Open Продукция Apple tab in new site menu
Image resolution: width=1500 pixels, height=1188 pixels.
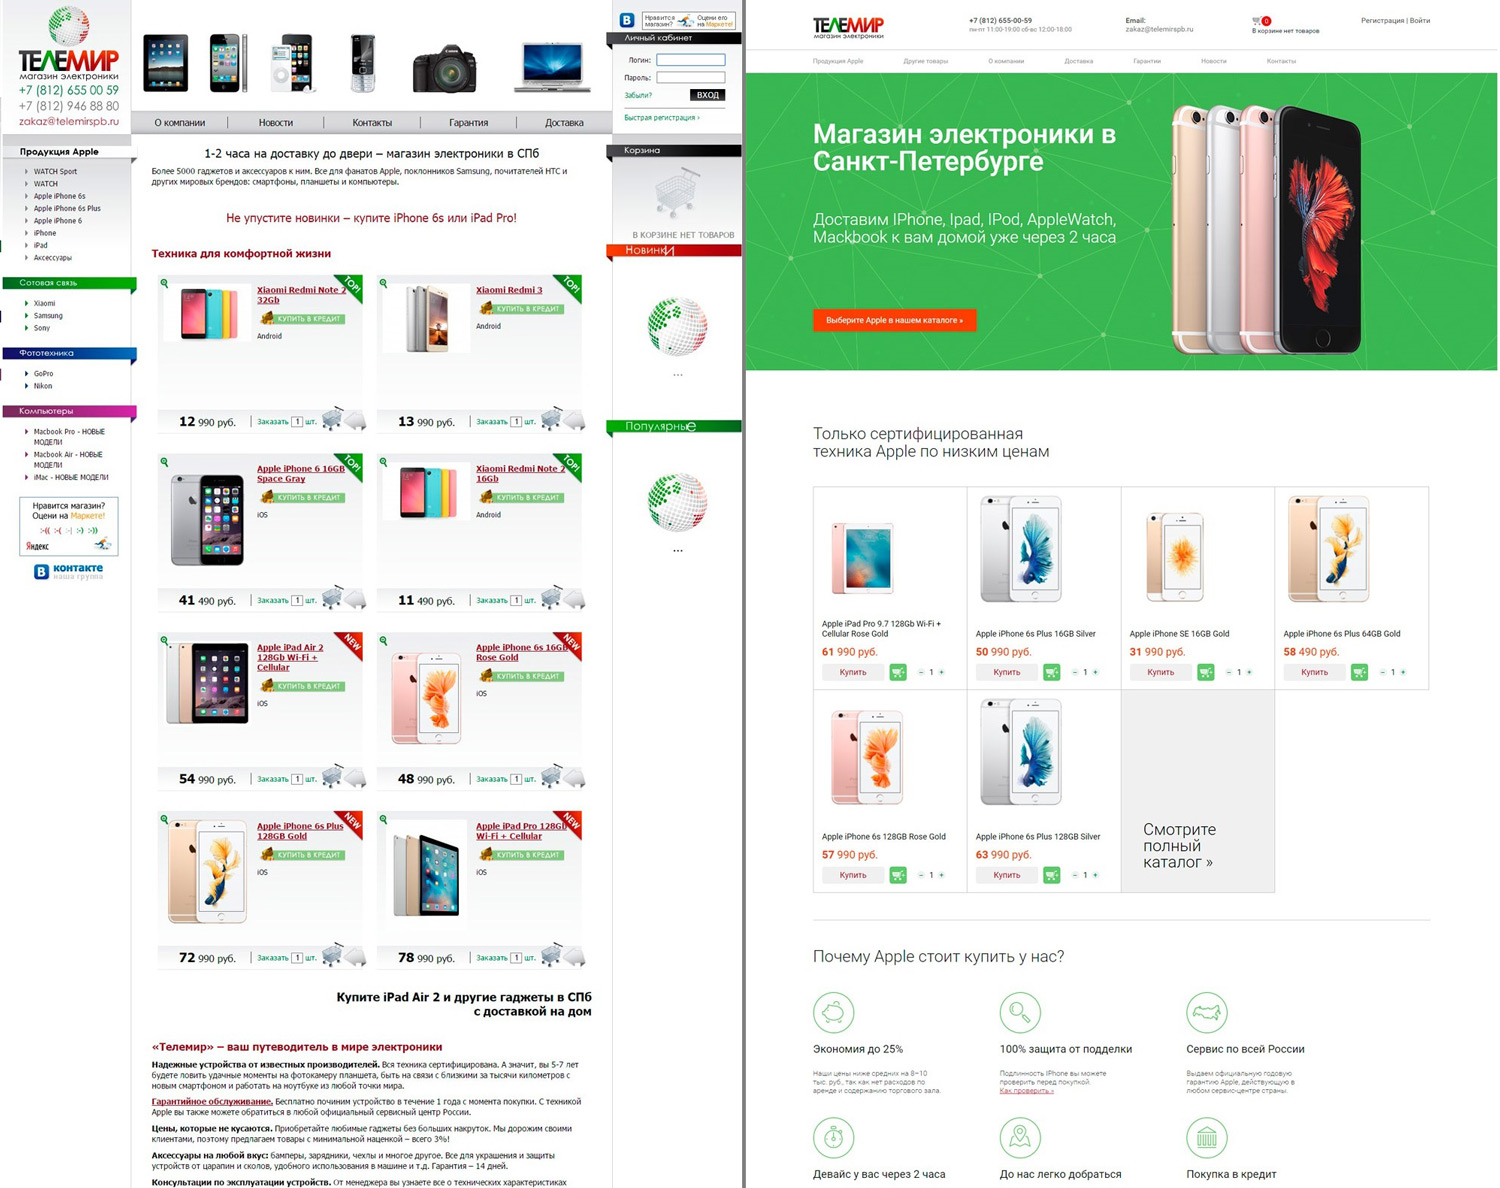(x=838, y=61)
